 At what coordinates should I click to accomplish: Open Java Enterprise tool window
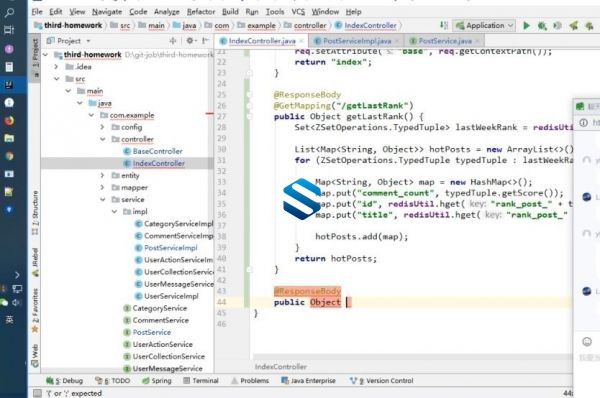308,381
